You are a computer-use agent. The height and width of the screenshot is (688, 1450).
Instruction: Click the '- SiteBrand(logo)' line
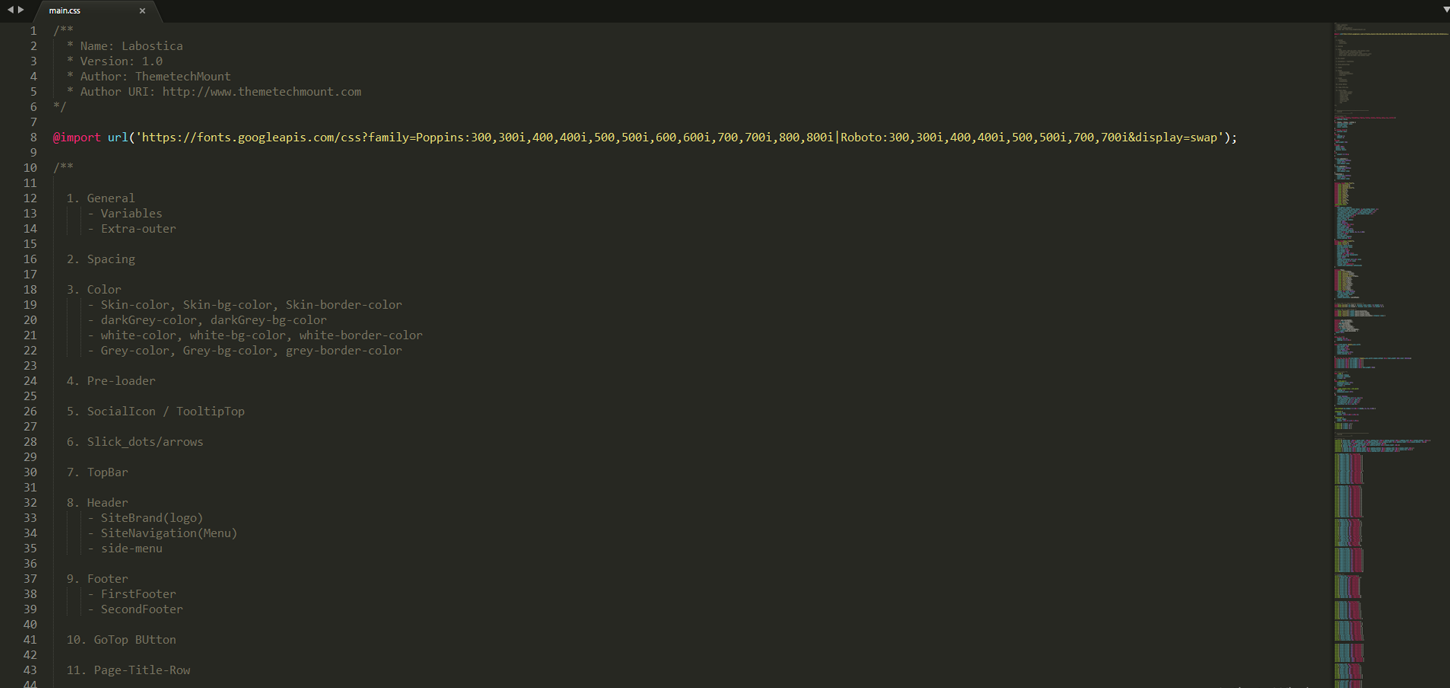click(145, 518)
